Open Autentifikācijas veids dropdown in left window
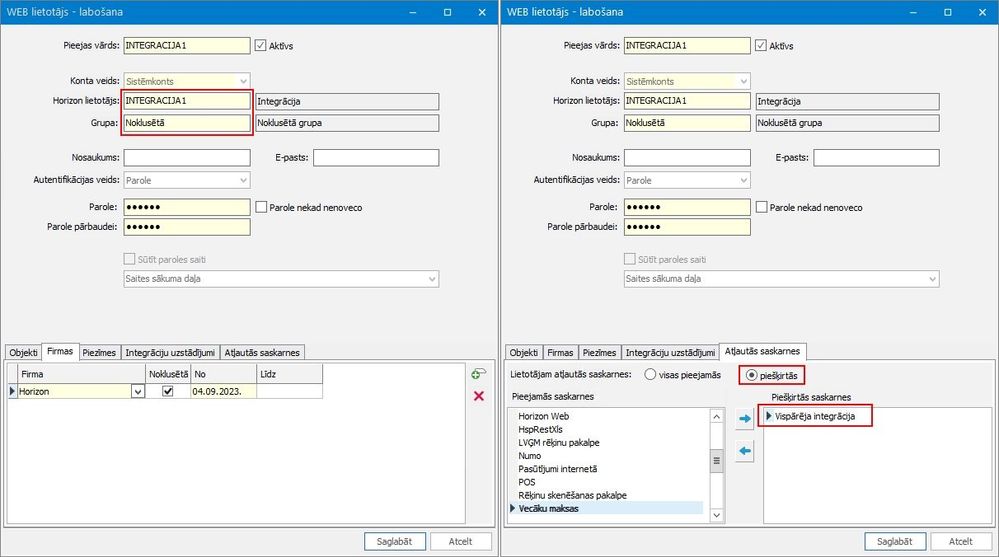This screenshot has width=999, height=557. 243,180
